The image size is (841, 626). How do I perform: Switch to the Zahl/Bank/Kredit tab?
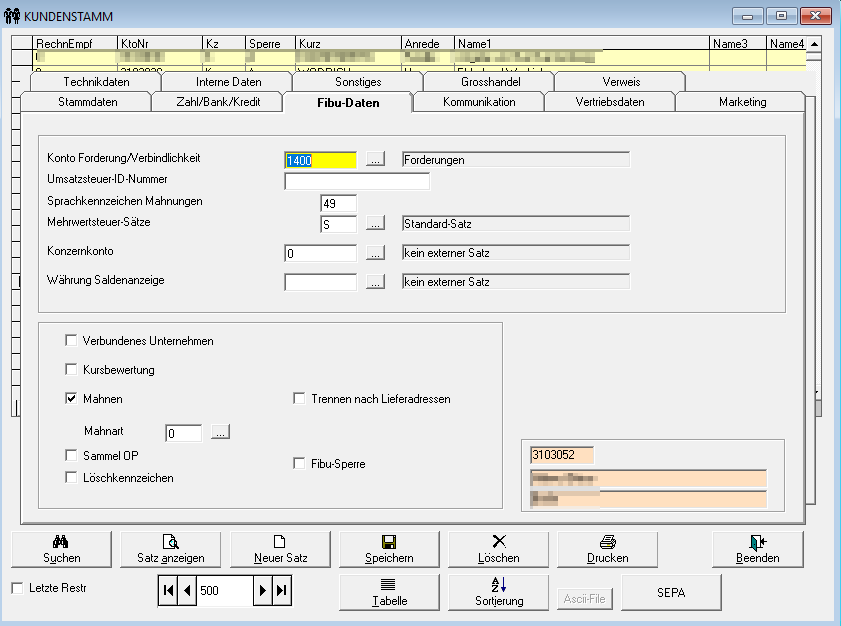click(217, 102)
